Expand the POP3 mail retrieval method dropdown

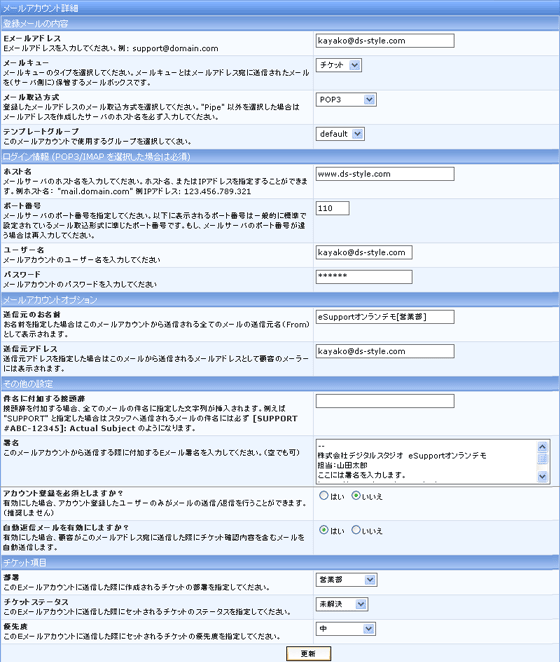tap(346, 100)
